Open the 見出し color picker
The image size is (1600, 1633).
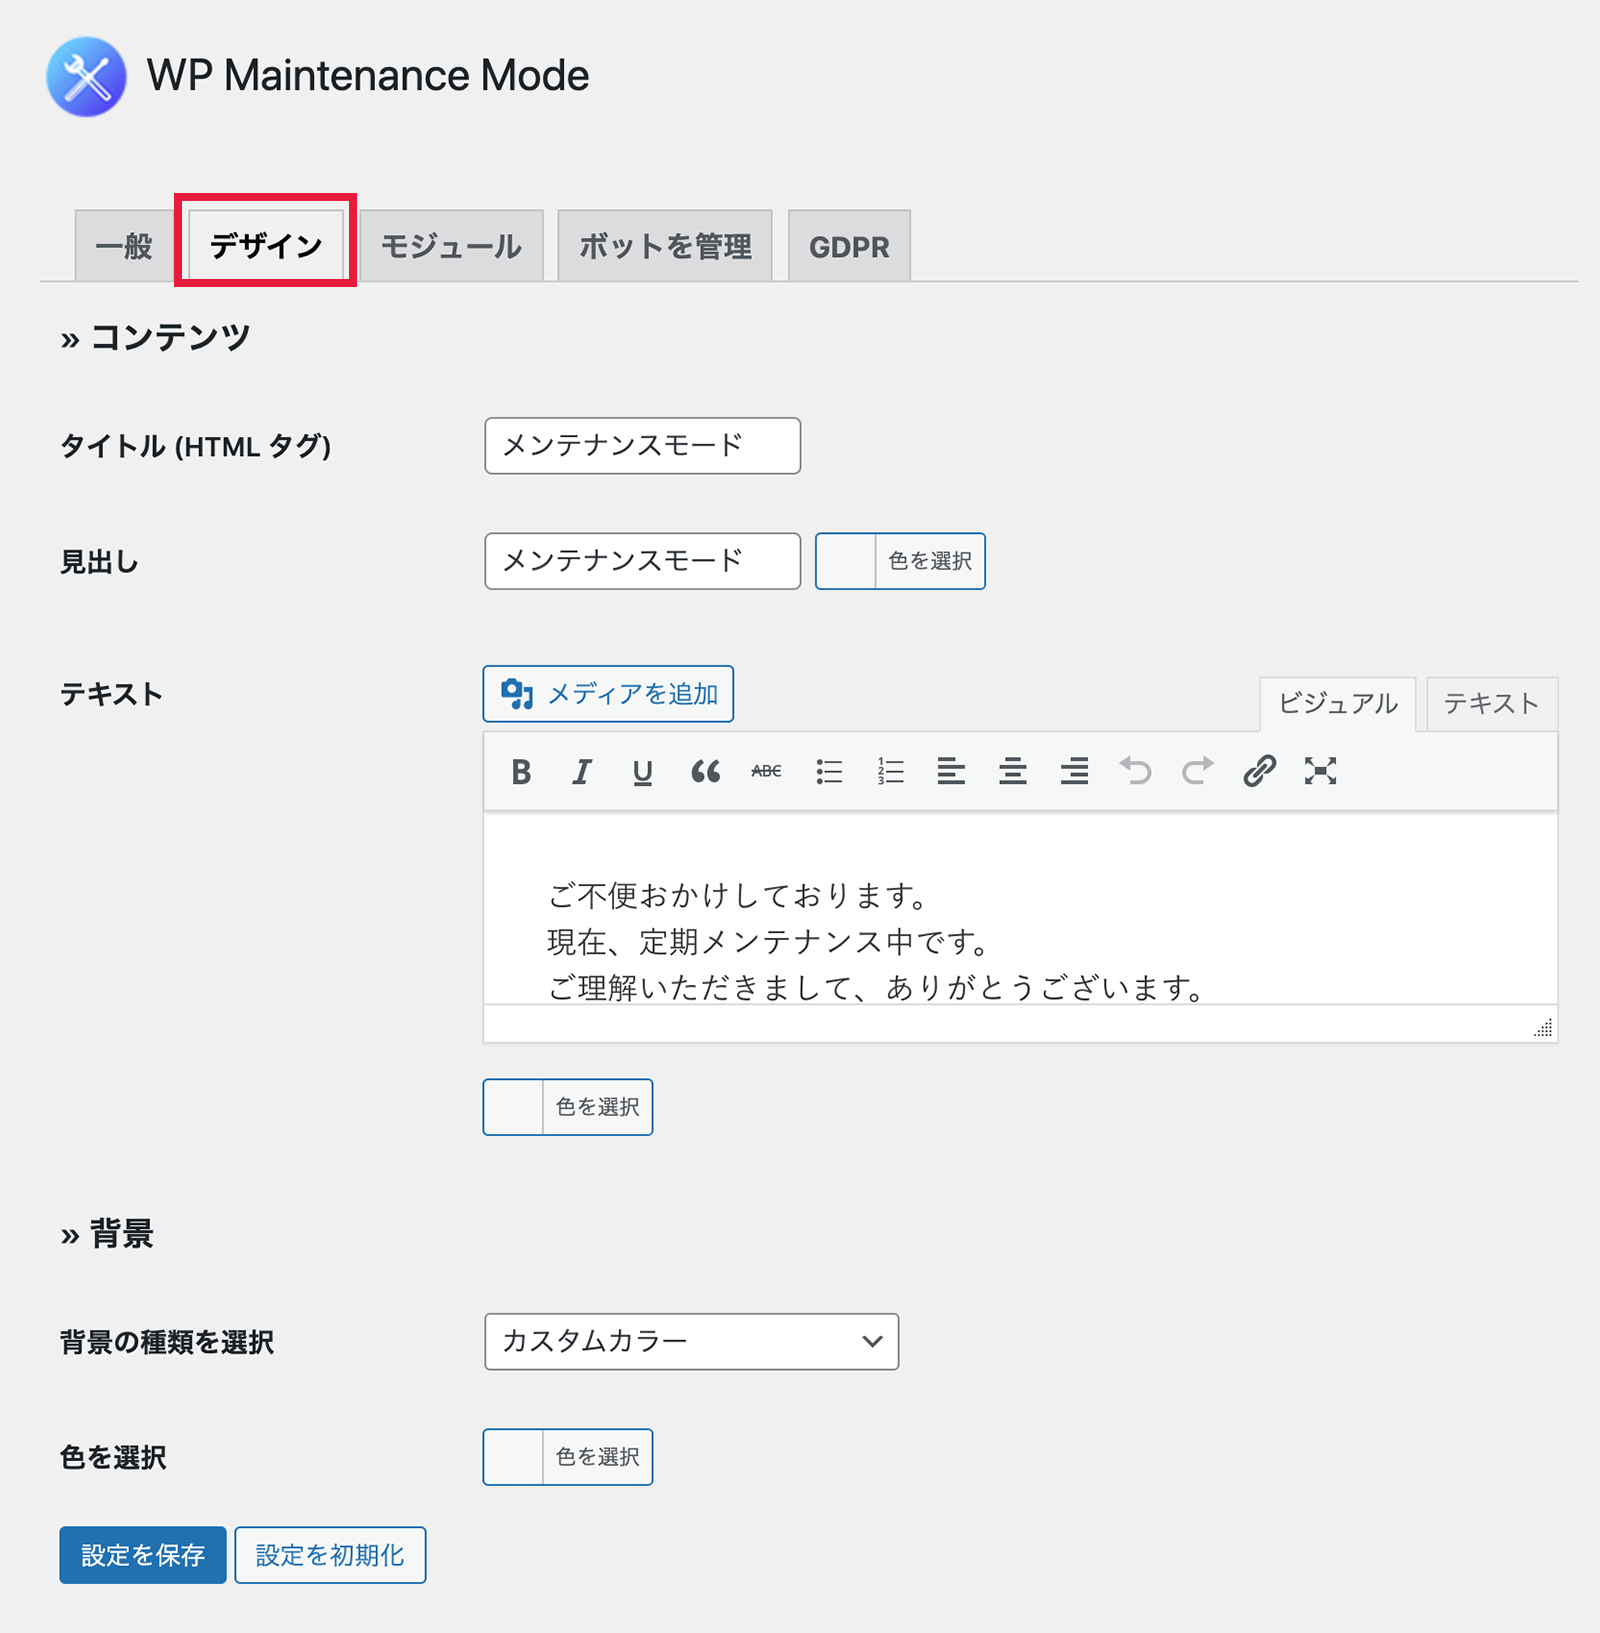tap(900, 561)
